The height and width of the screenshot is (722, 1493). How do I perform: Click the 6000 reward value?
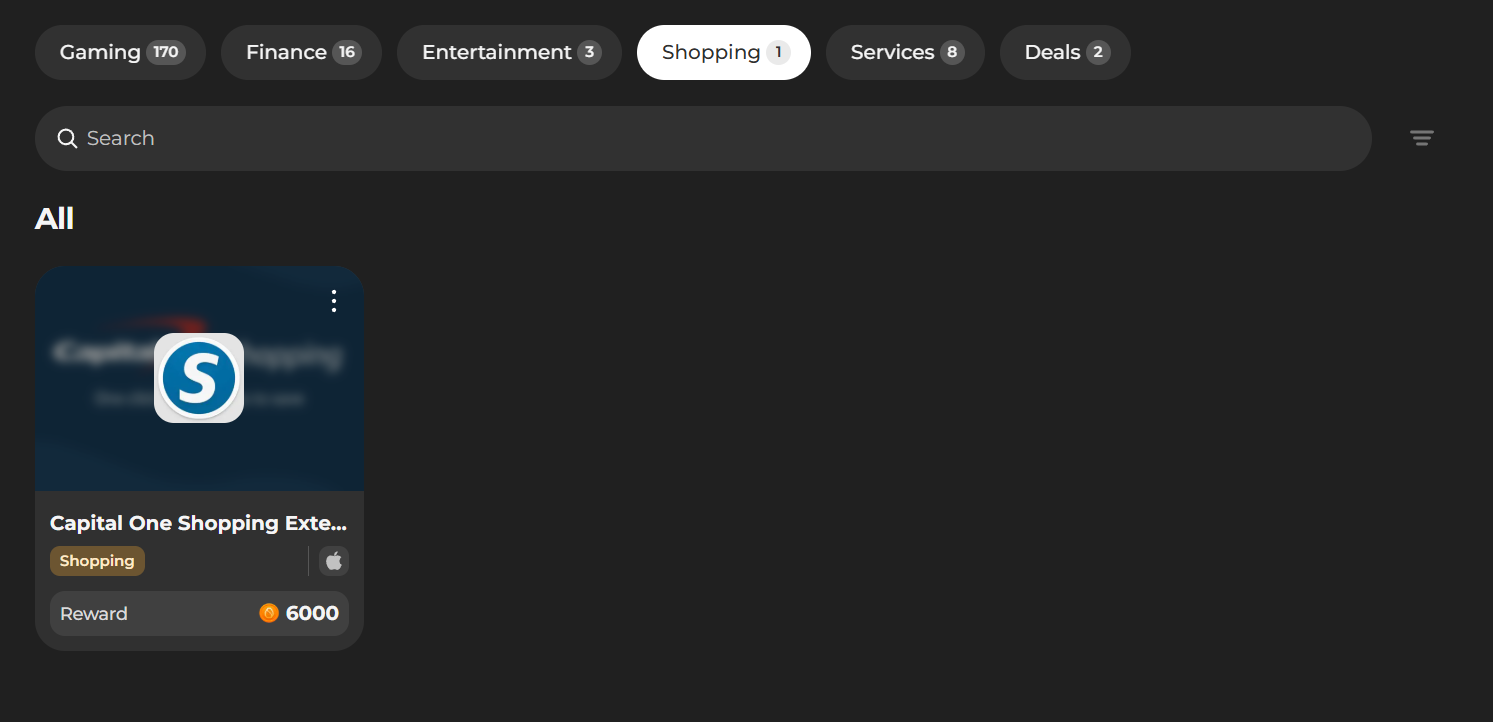click(312, 613)
